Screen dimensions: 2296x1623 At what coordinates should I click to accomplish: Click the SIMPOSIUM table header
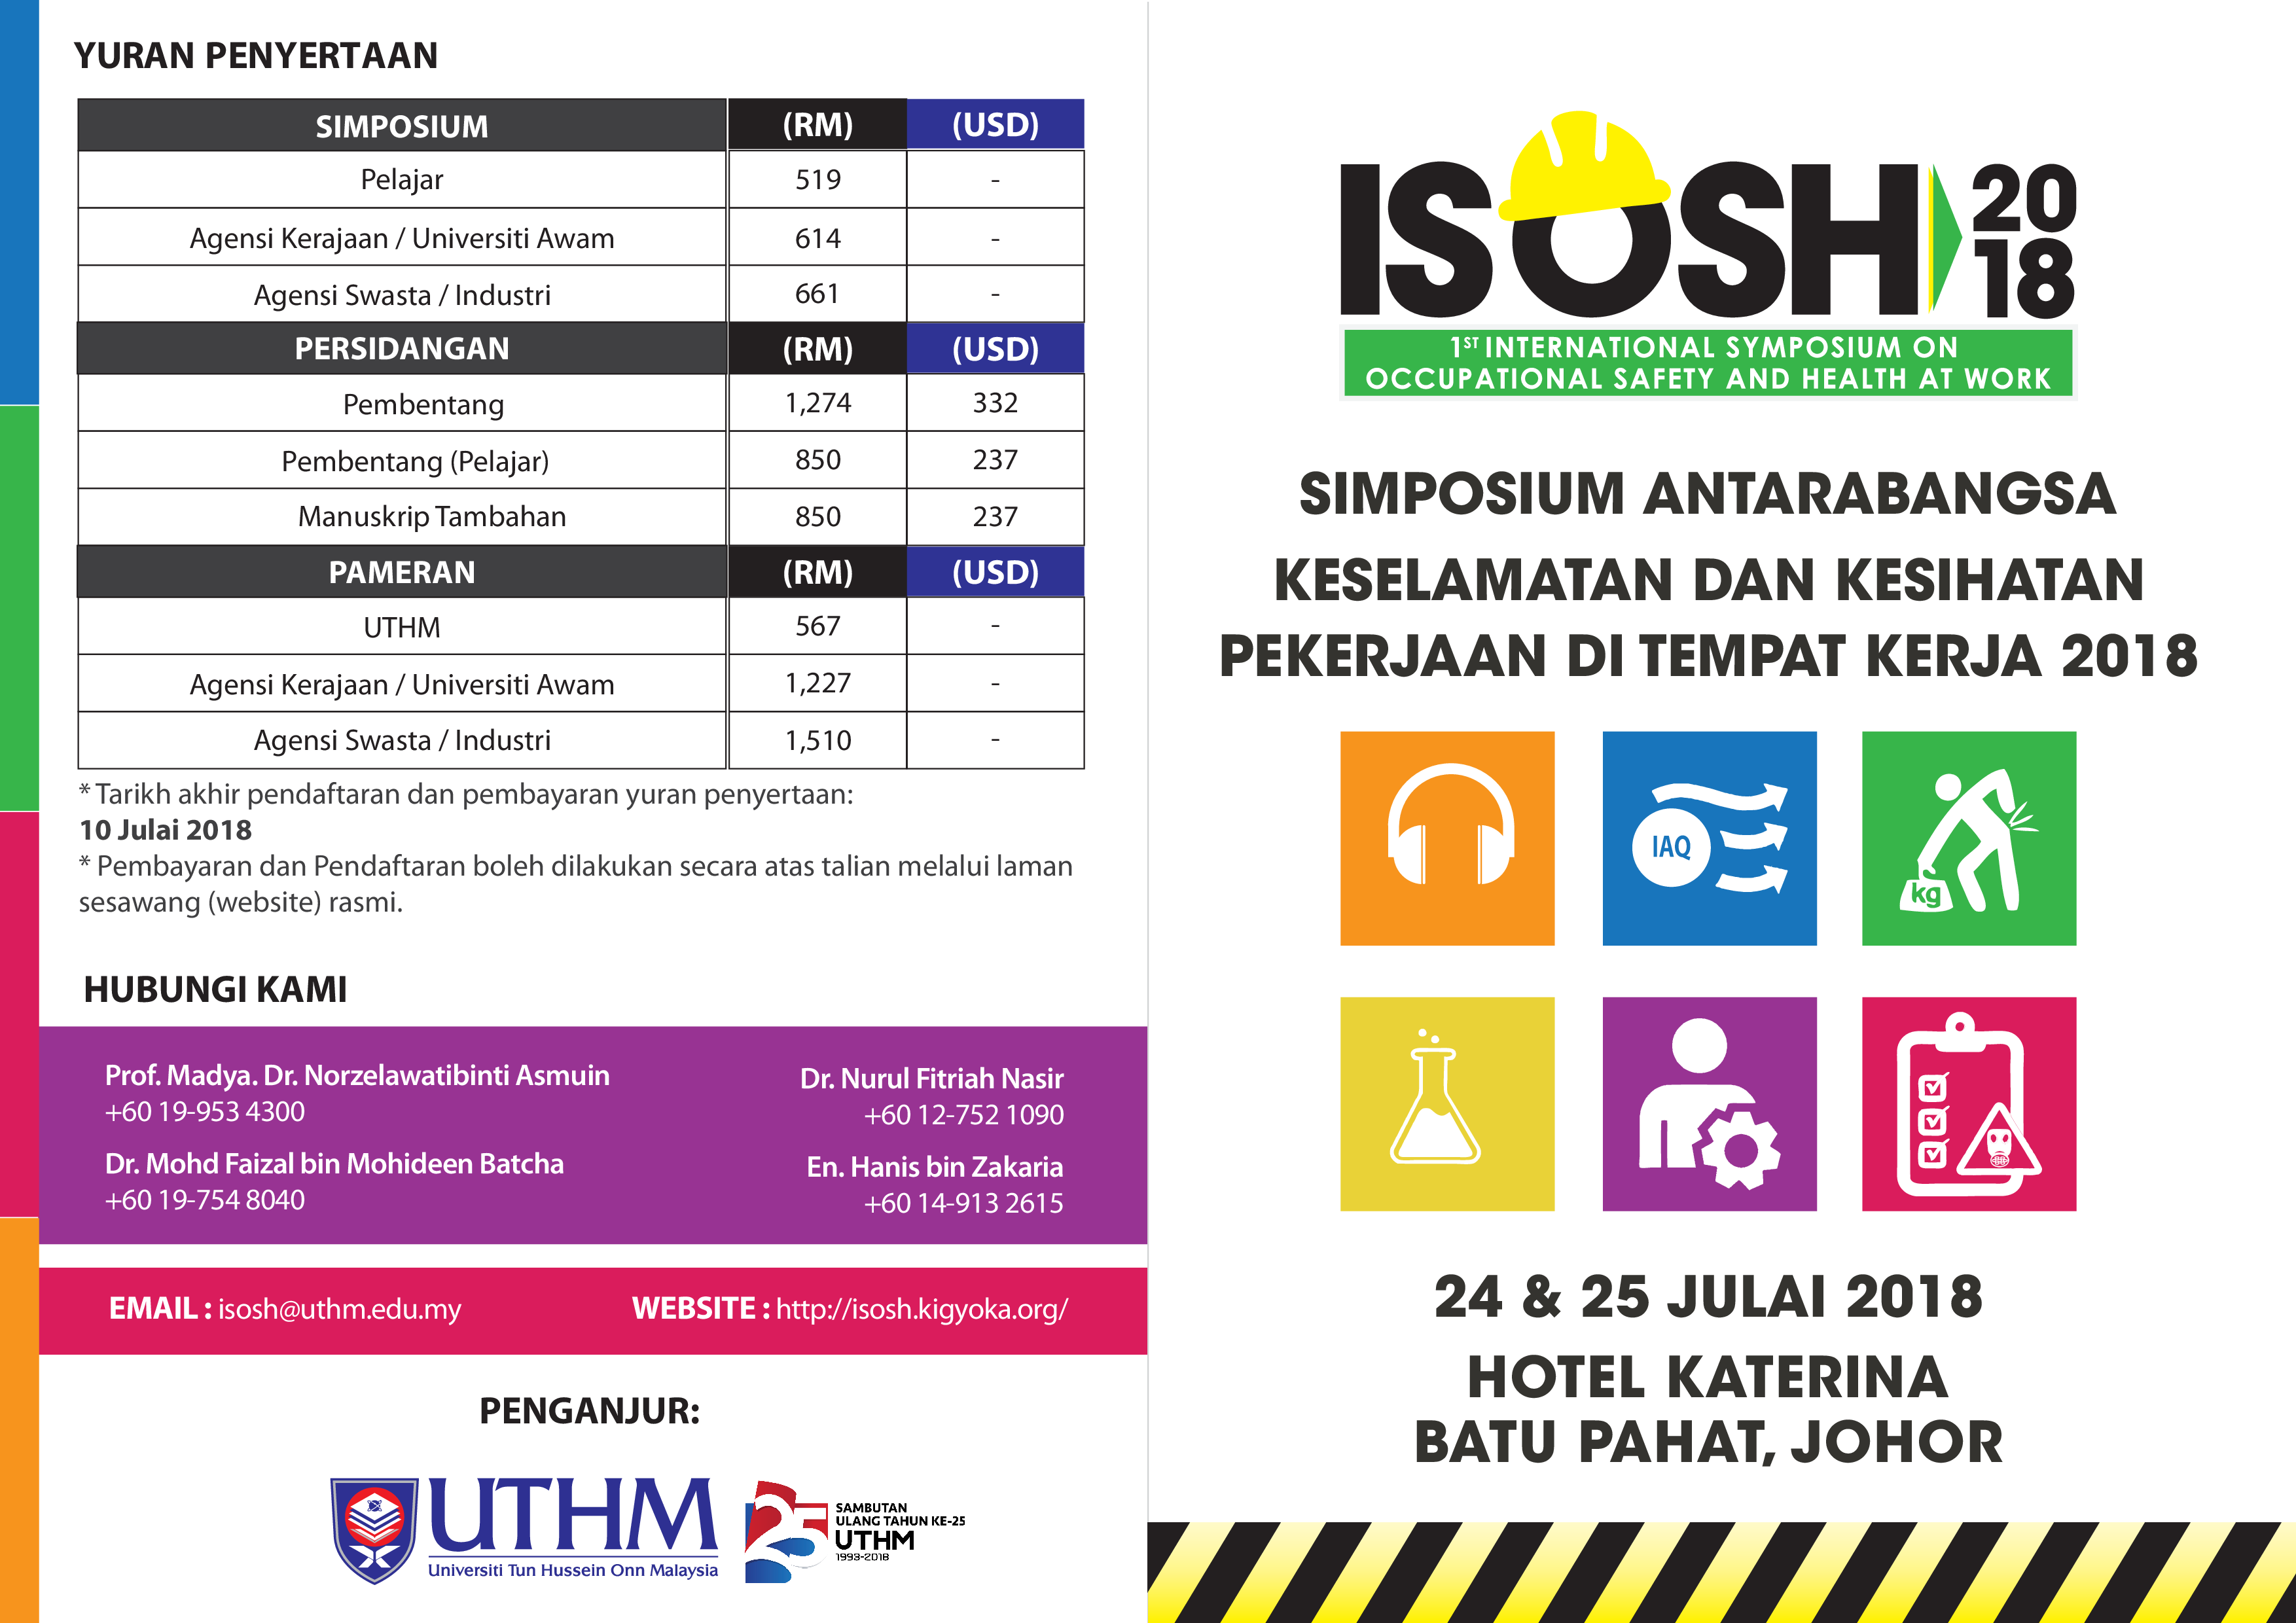(x=402, y=126)
